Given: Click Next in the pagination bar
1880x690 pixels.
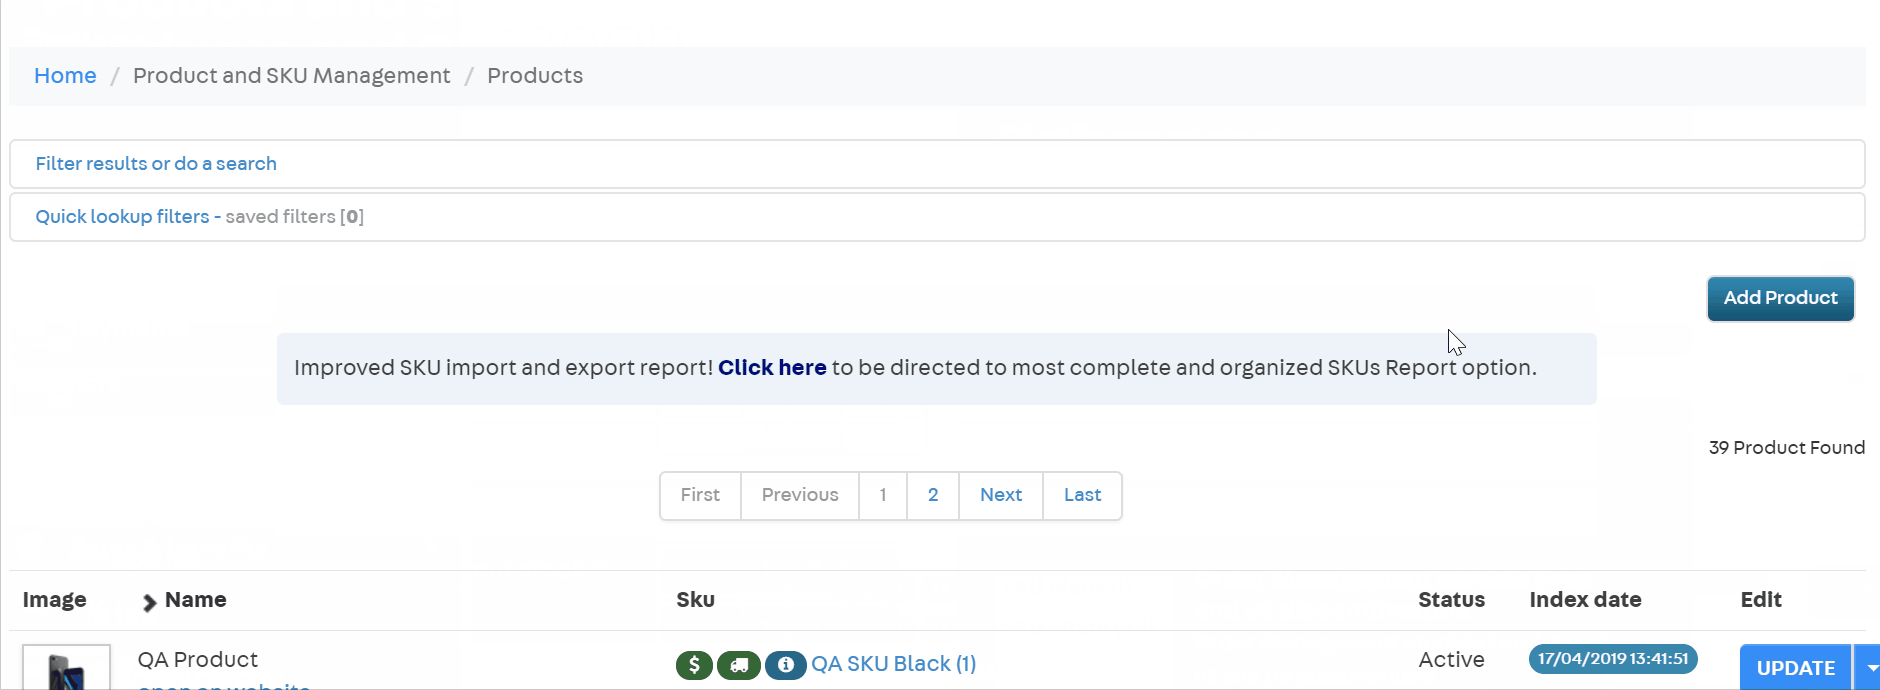Looking at the screenshot, I should [x=1000, y=496].
